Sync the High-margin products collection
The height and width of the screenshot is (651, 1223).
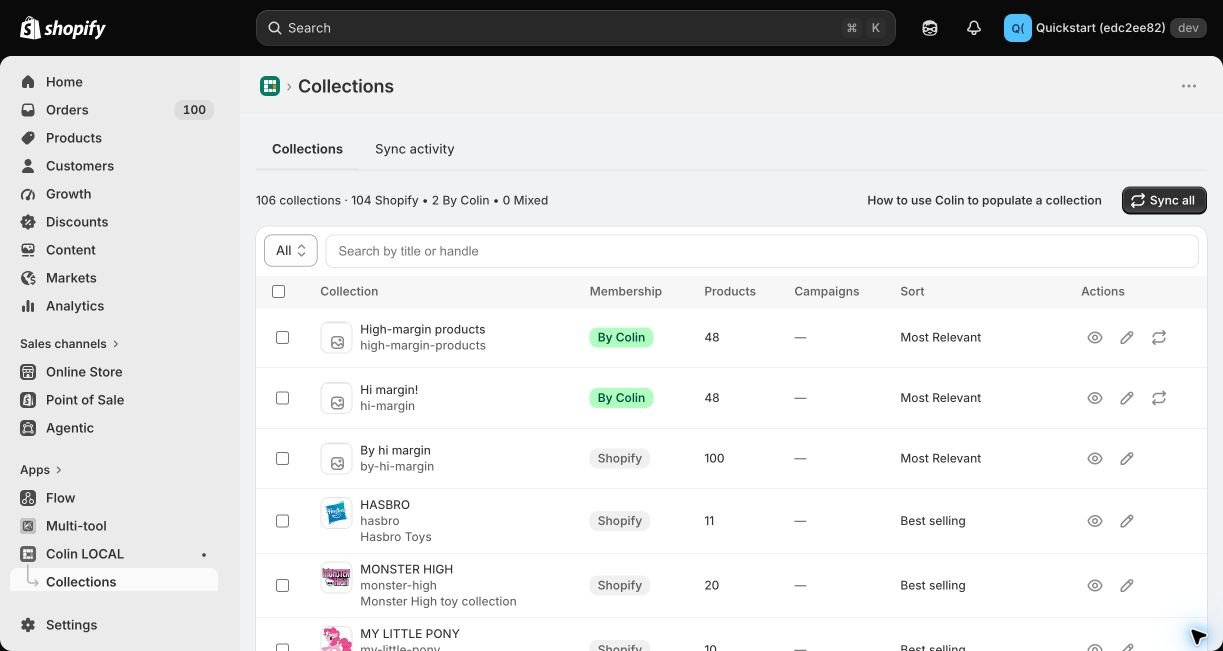coord(1159,338)
